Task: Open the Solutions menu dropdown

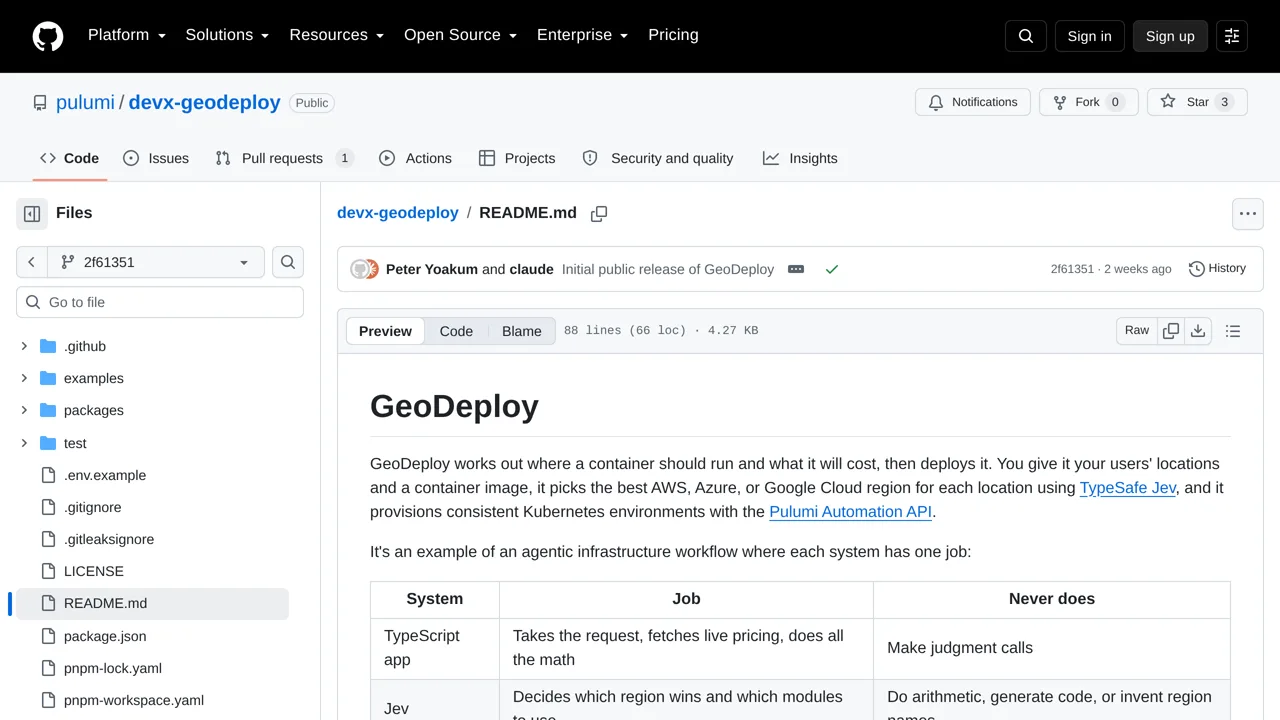Action: (x=227, y=35)
